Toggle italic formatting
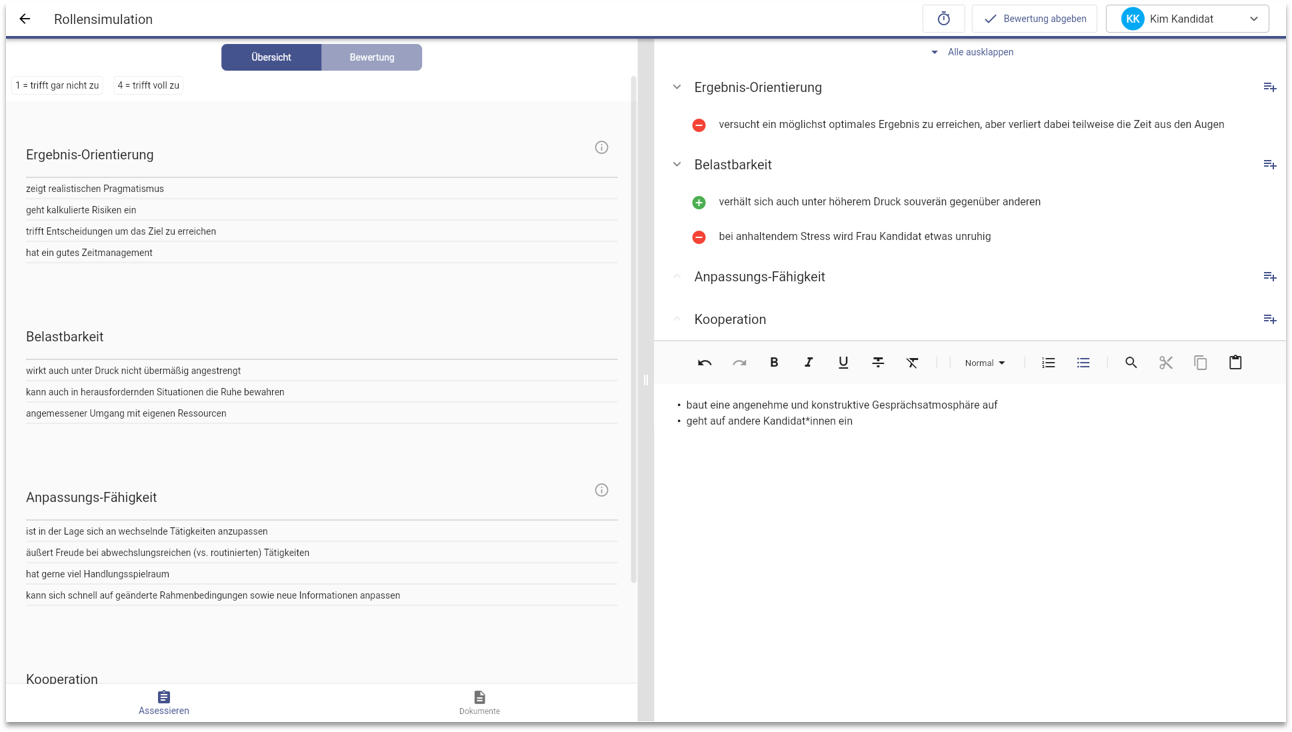1292x732 pixels. [808, 363]
